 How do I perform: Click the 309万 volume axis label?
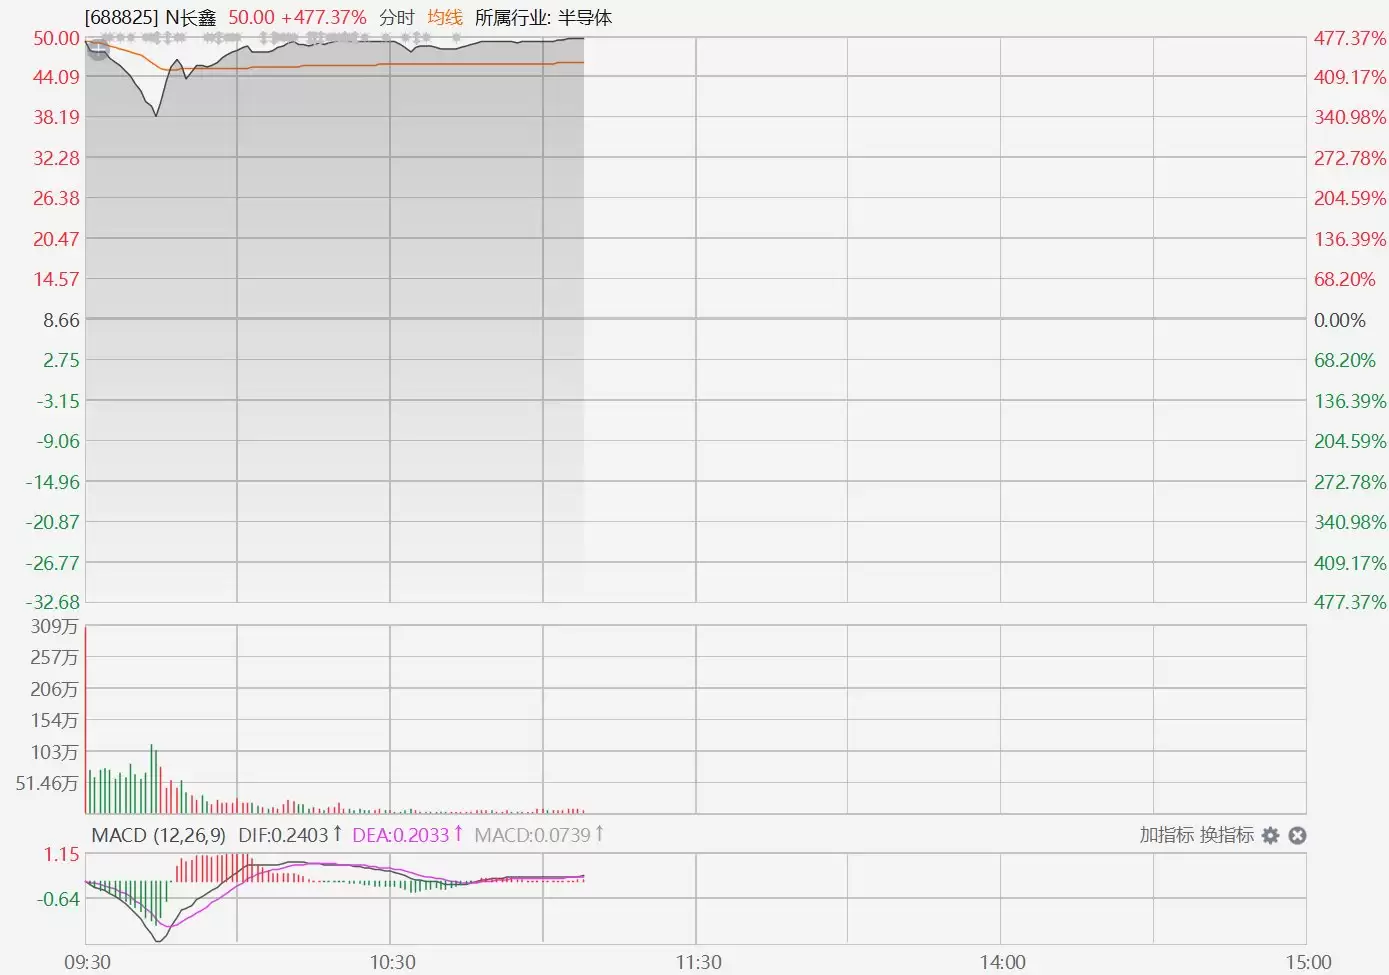coord(54,627)
